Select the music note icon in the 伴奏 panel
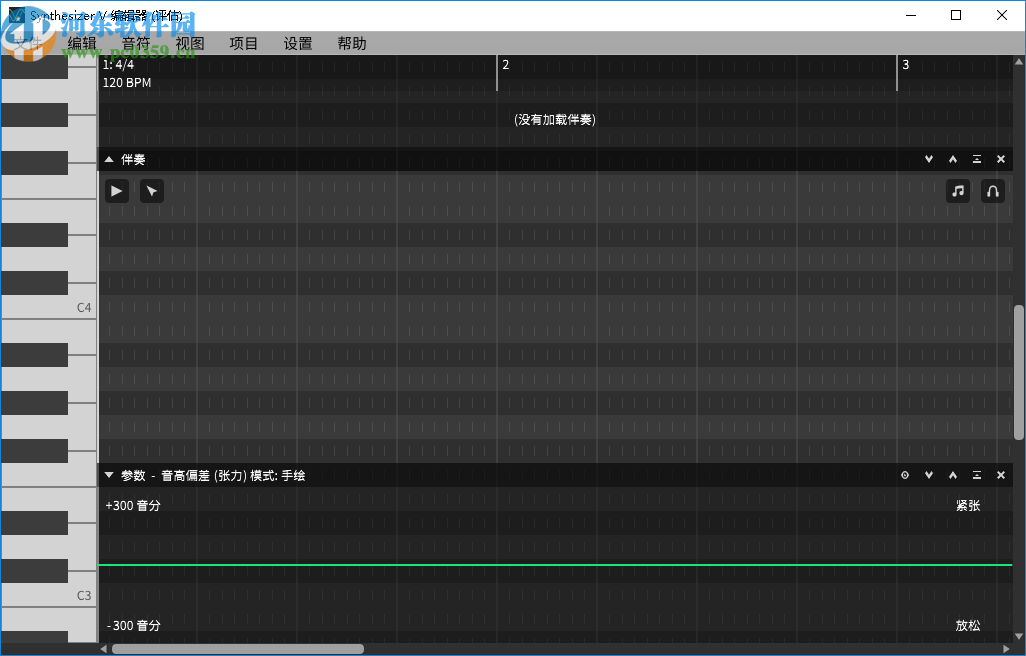The image size is (1026, 656). pyautogui.click(x=957, y=190)
